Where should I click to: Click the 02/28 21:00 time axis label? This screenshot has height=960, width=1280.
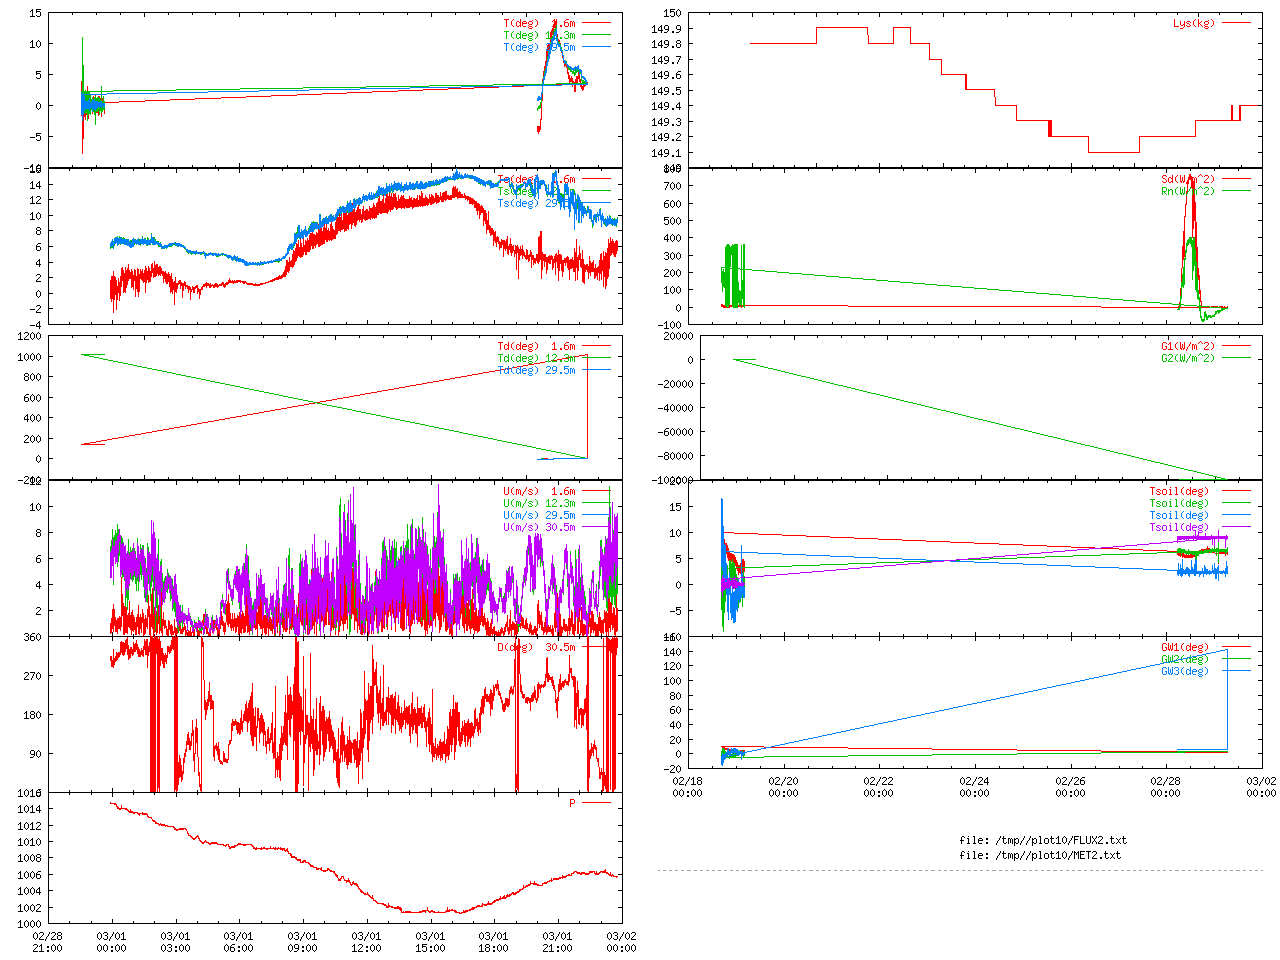pyautogui.click(x=47, y=943)
